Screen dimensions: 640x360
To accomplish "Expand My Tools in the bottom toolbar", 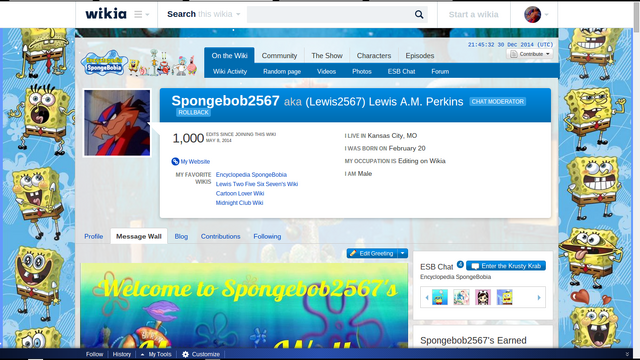I will (156, 354).
